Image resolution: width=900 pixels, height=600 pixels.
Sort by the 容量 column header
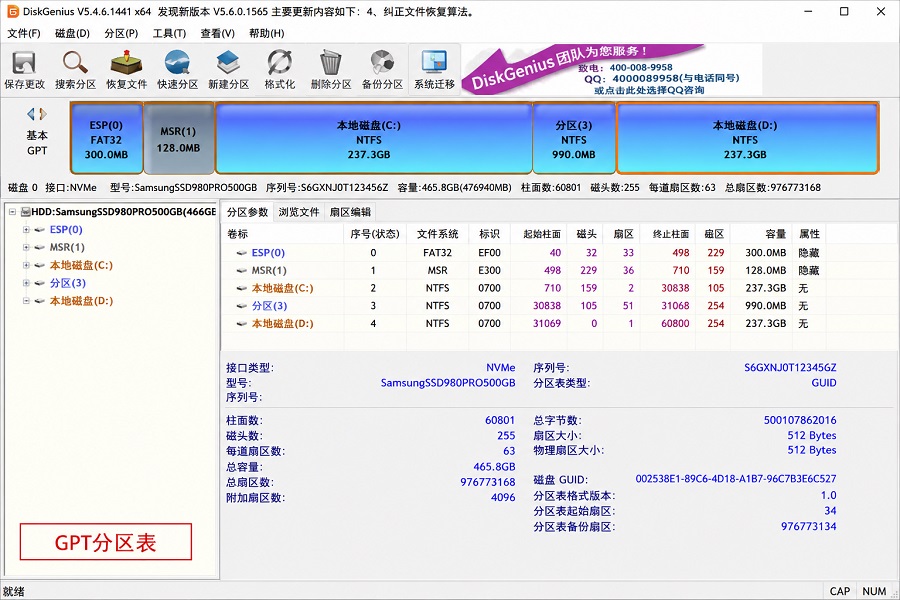click(761, 234)
